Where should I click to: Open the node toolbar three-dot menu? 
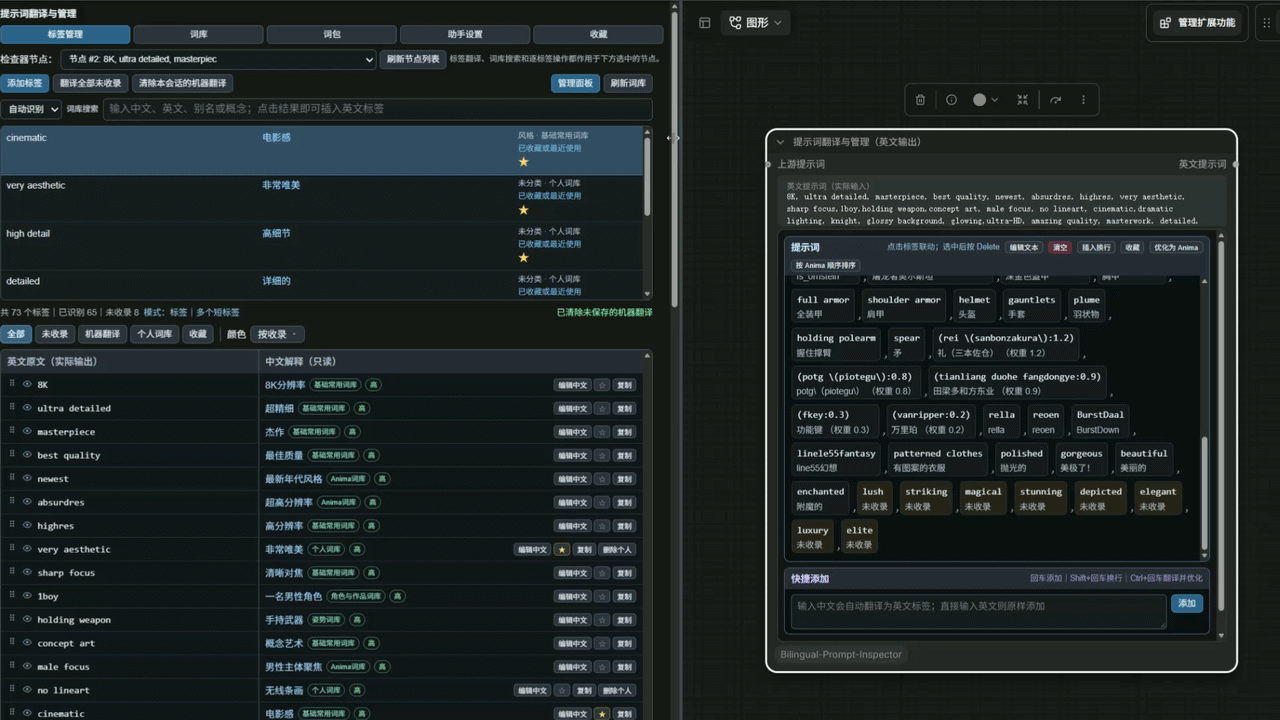pyautogui.click(x=1083, y=100)
